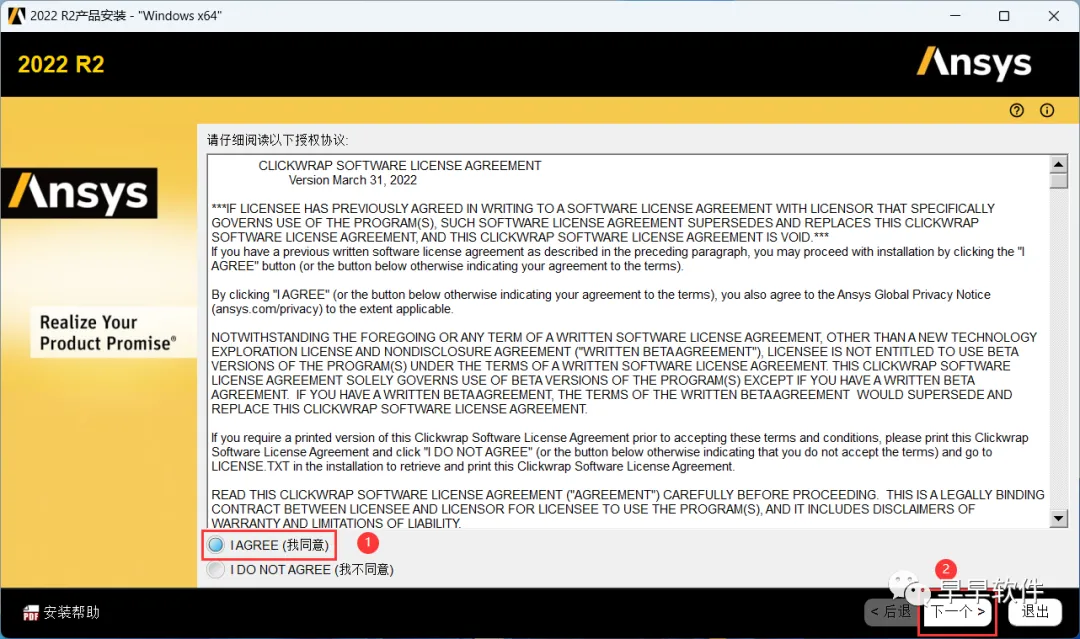The height and width of the screenshot is (639, 1080).
Task: Click the 退出 exit button
Action: (1035, 611)
